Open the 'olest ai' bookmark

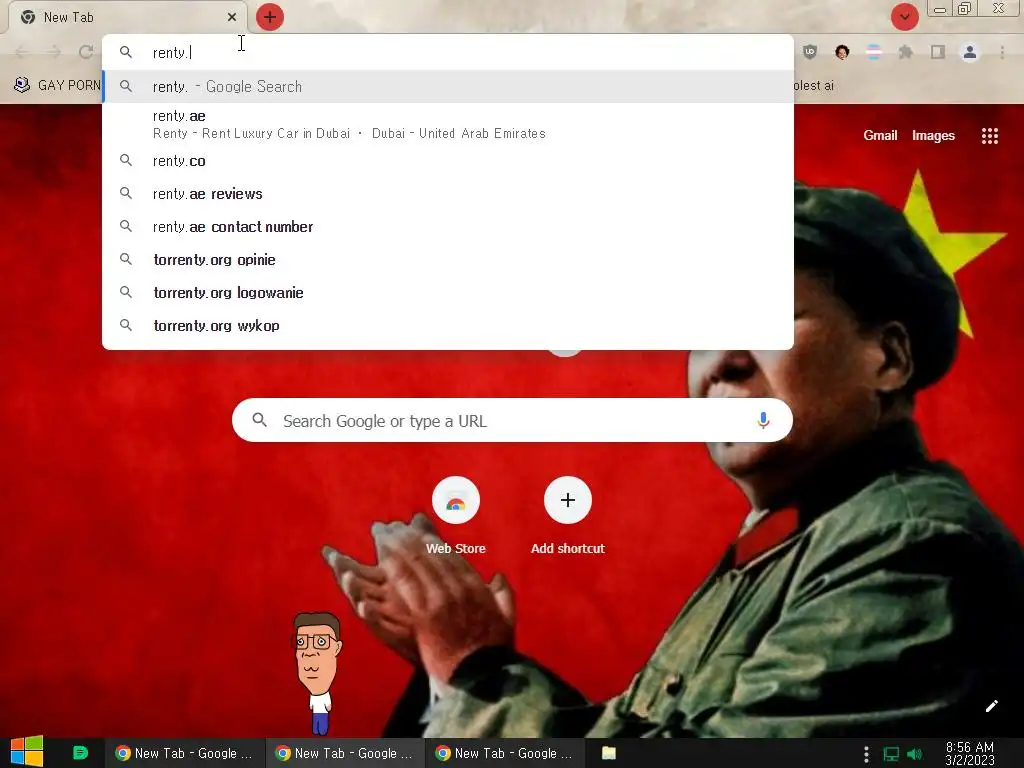[814, 85]
